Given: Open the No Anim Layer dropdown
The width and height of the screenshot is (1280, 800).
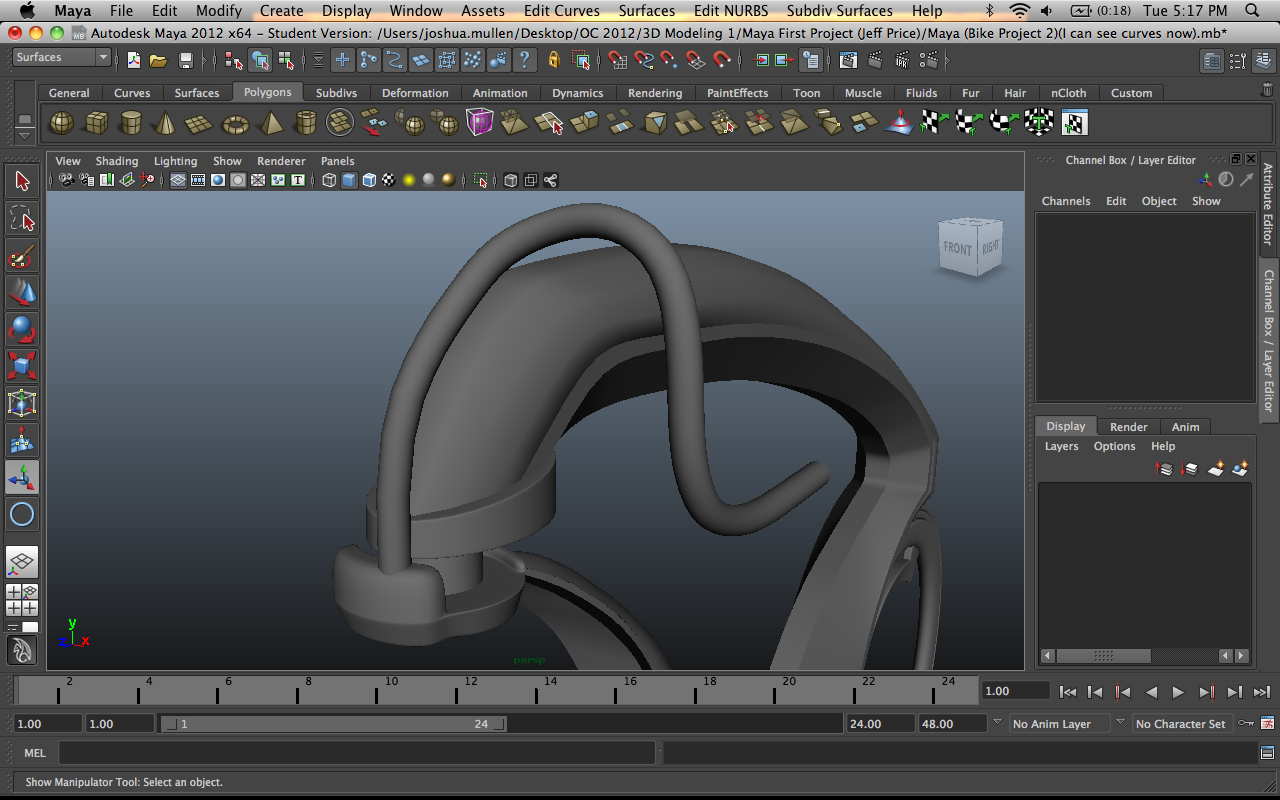Looking at the screenshot, I should pos(1060,723).
